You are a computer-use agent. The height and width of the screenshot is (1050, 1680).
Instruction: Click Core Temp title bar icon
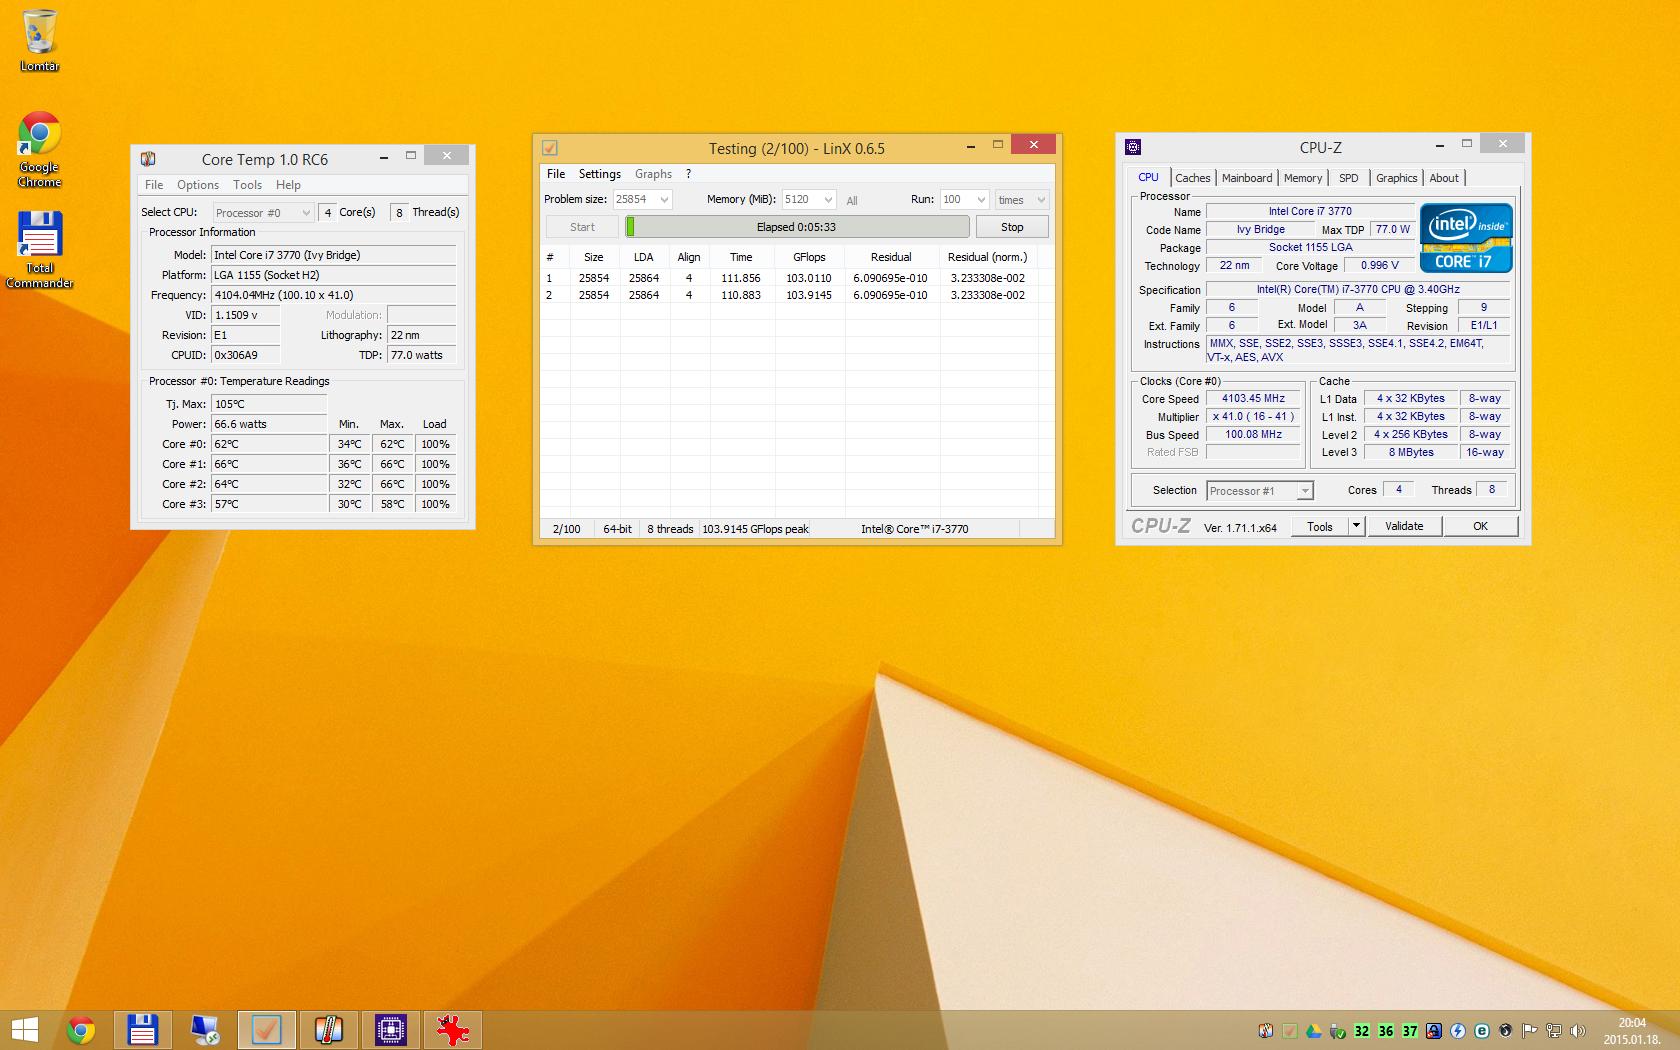148,158
